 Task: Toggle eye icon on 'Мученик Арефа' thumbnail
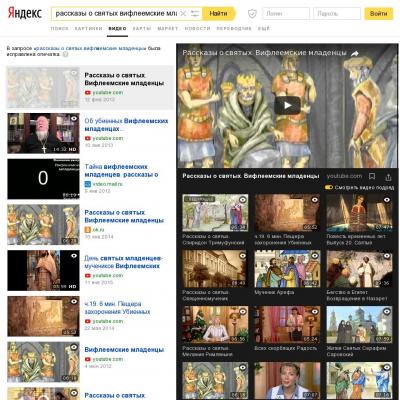point(315,256)
